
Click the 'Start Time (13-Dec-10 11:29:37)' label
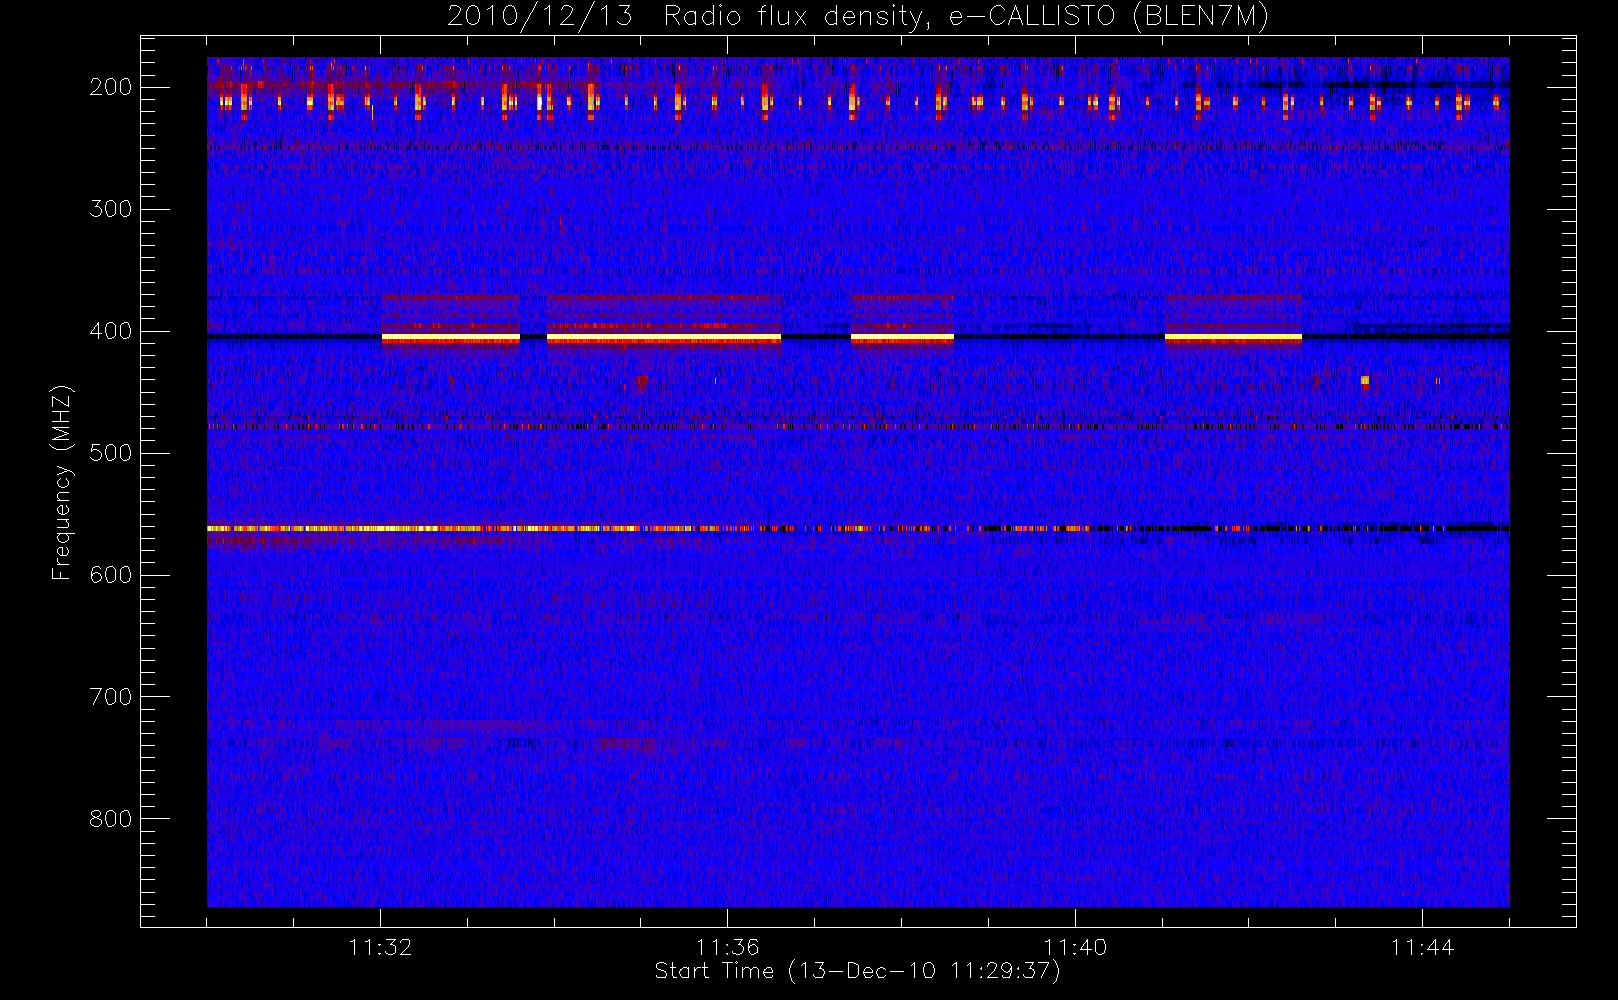(857, 971)
